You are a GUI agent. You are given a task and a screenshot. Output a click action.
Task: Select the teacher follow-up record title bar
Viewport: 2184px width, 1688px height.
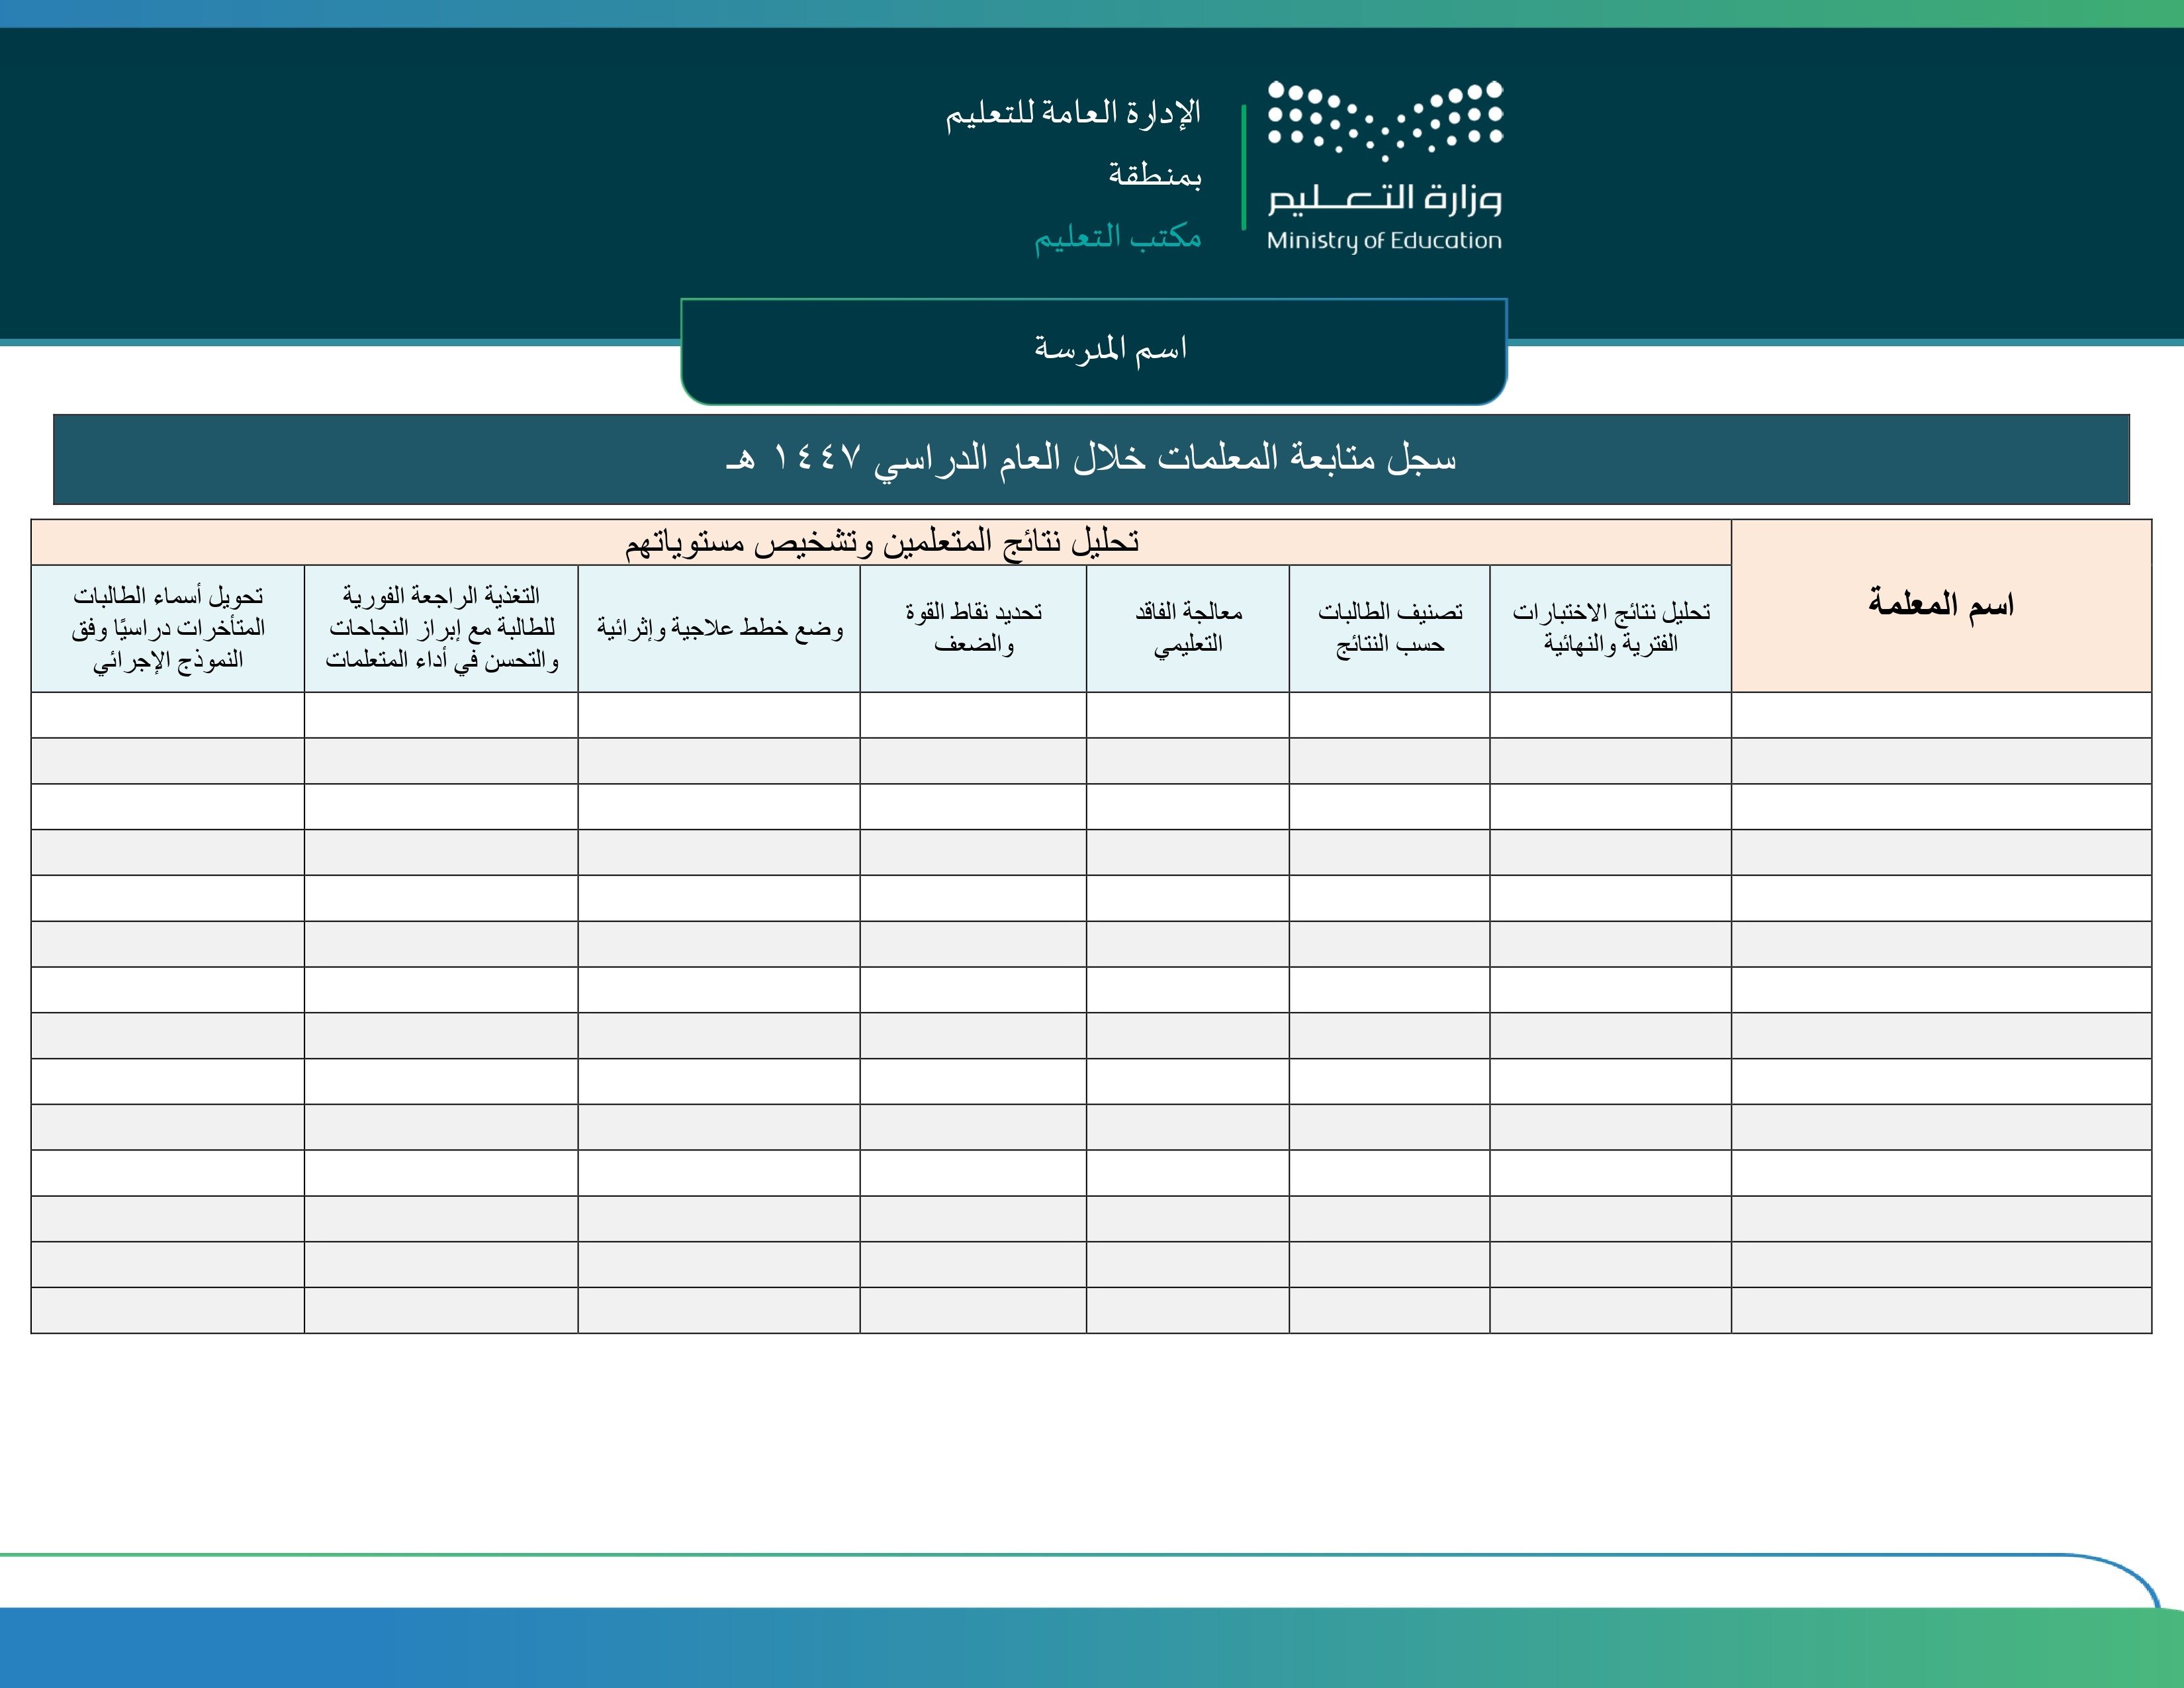coord(1091,459)
